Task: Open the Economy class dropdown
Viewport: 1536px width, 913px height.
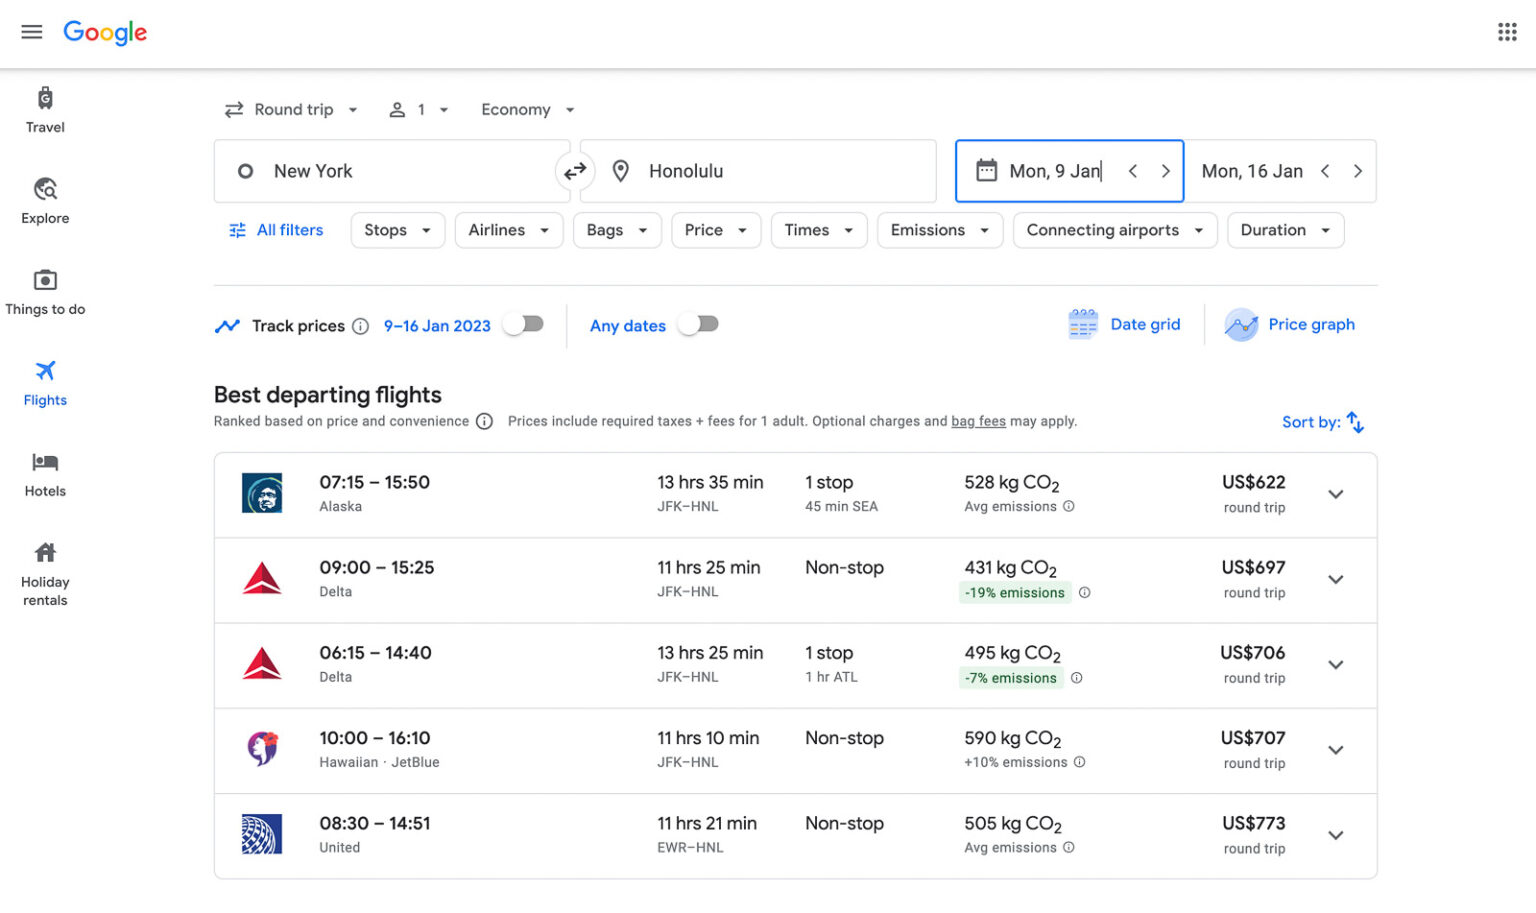Action: 527,110
